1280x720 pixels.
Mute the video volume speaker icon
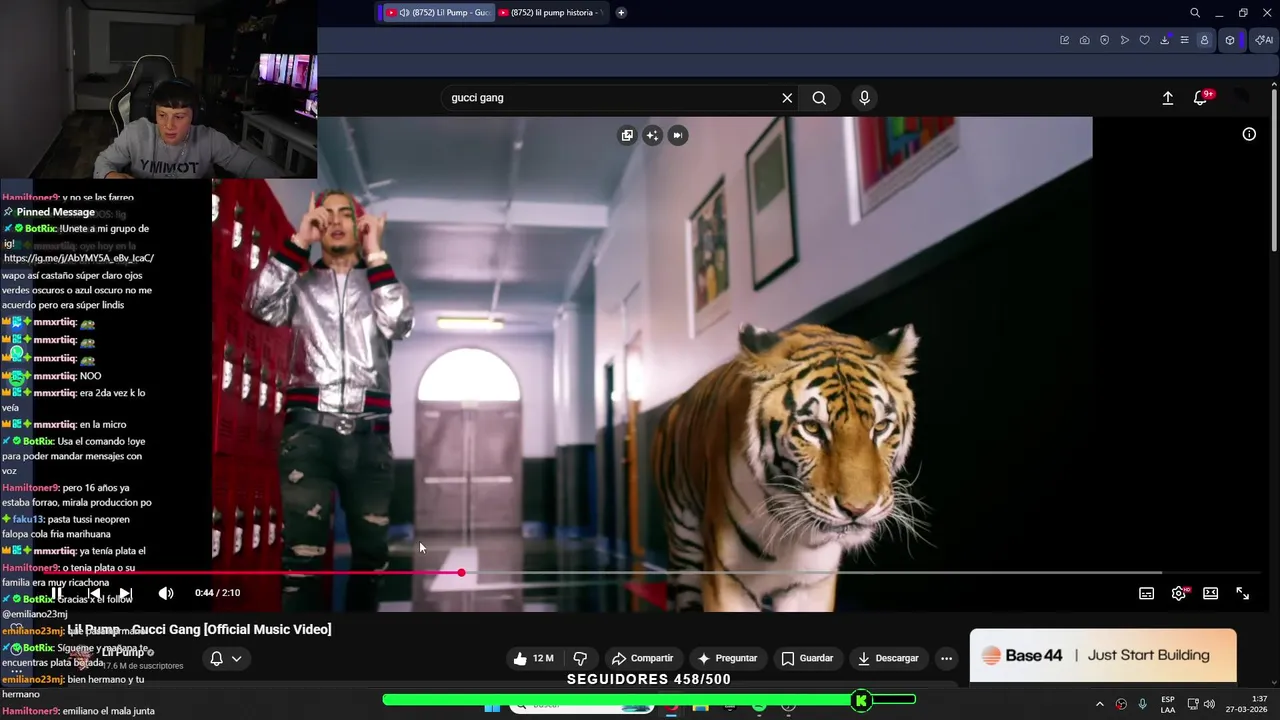pos(166,593)
